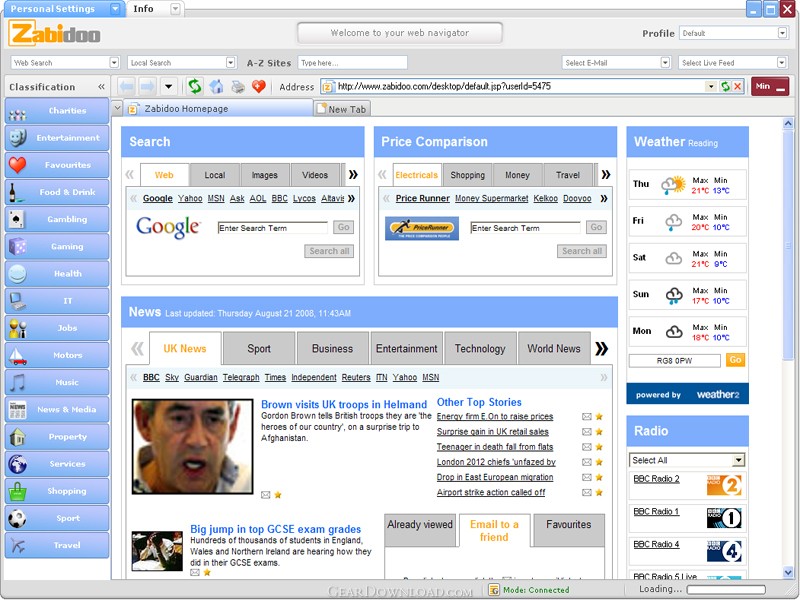Select the Property category
800x600 pixels.
[57, 436]
